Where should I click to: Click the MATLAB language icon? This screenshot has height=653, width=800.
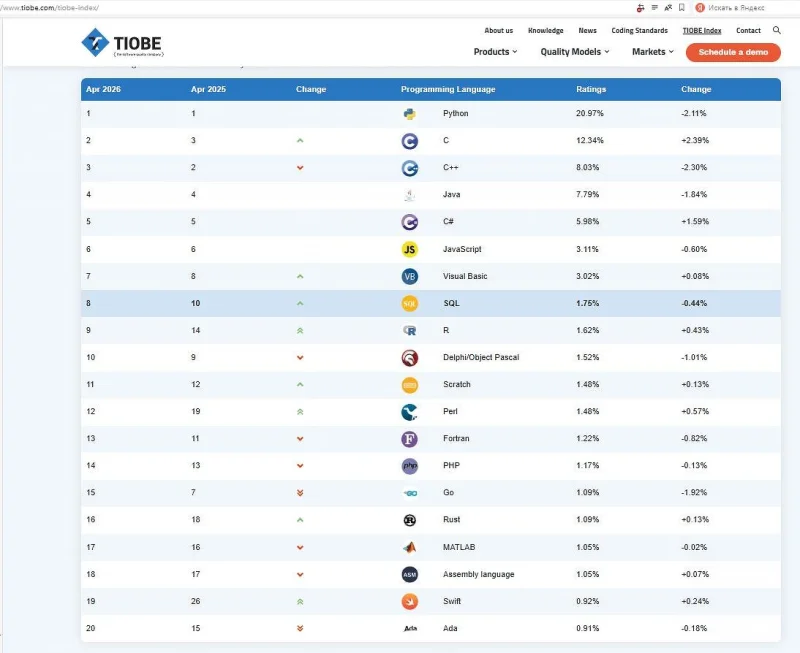(410, 547)
